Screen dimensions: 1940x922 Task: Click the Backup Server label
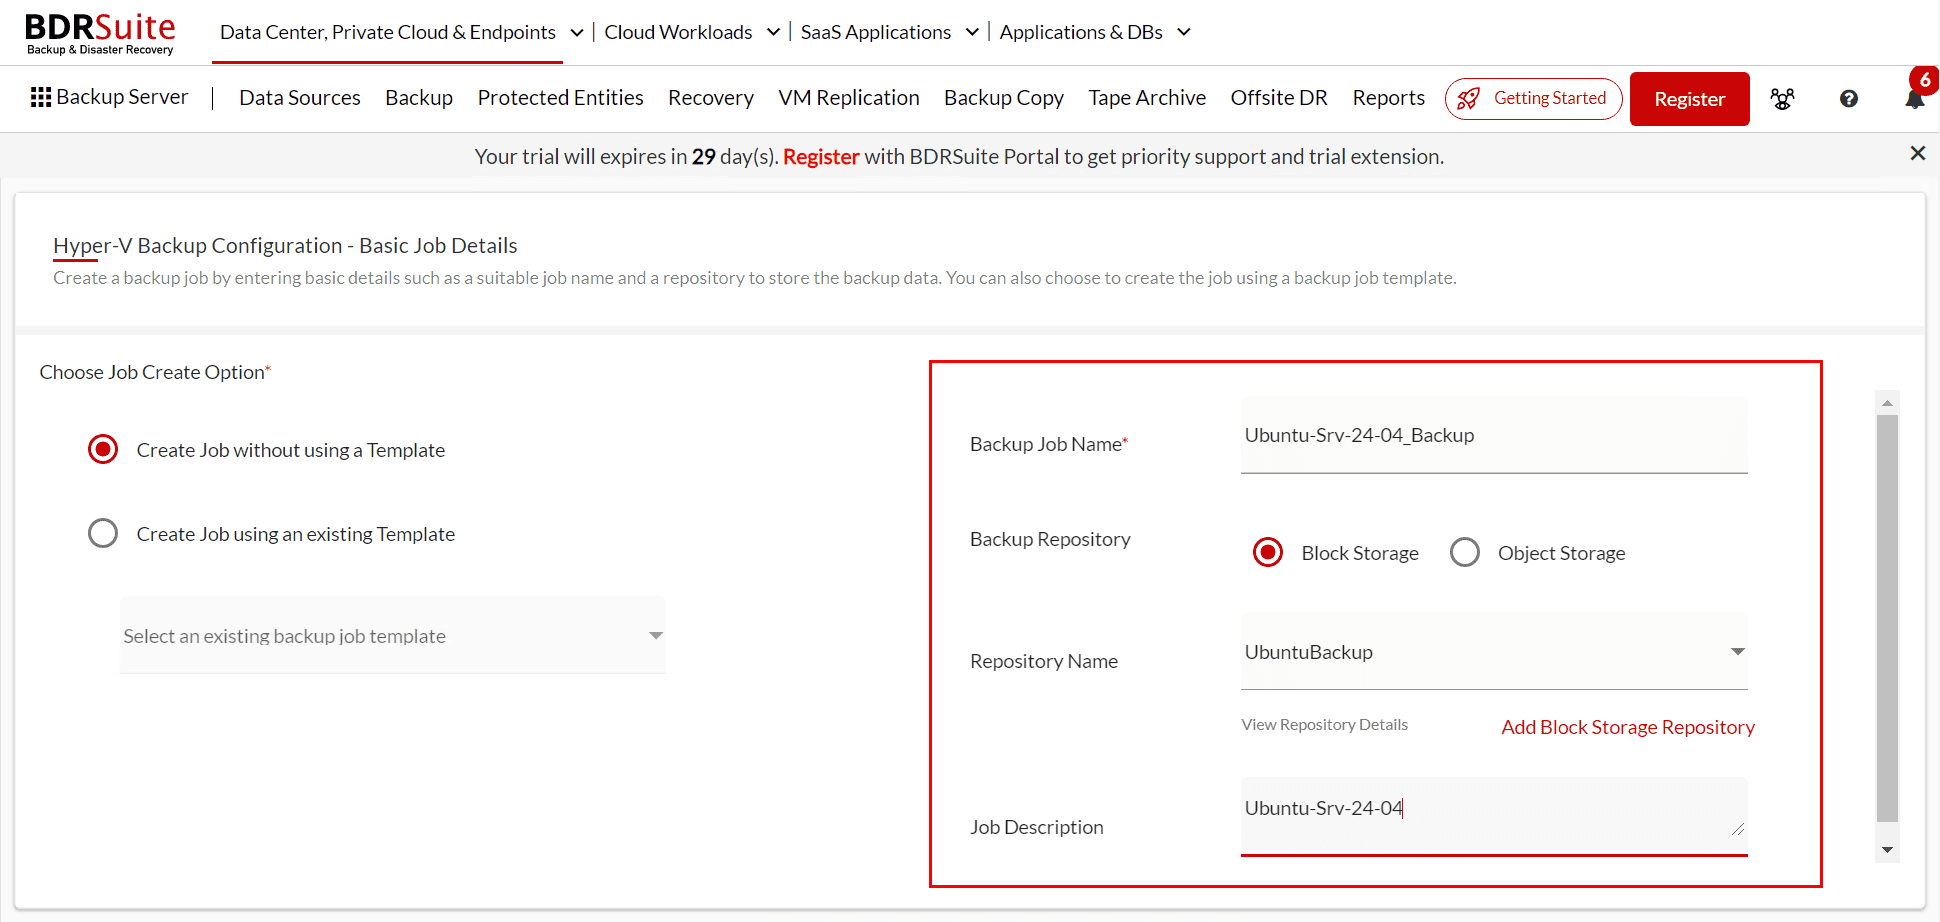pos(122,97)
